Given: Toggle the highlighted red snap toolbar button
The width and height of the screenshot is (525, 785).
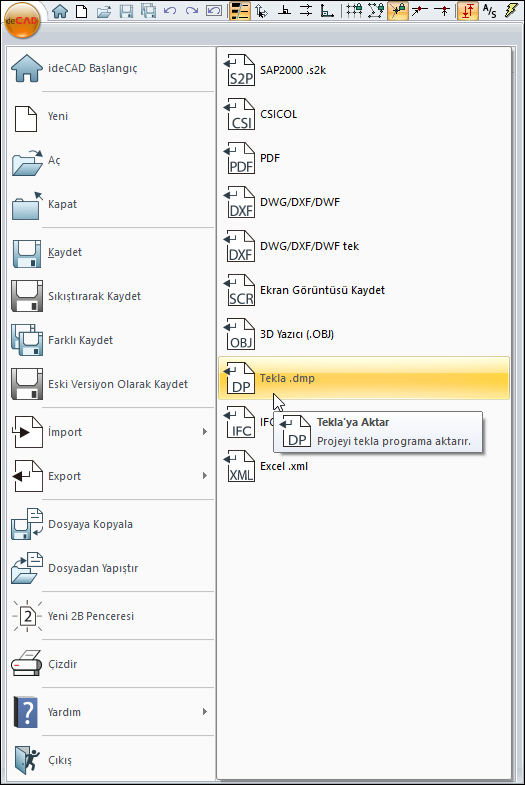Looking at the screenshot, I should click(467, 11).
